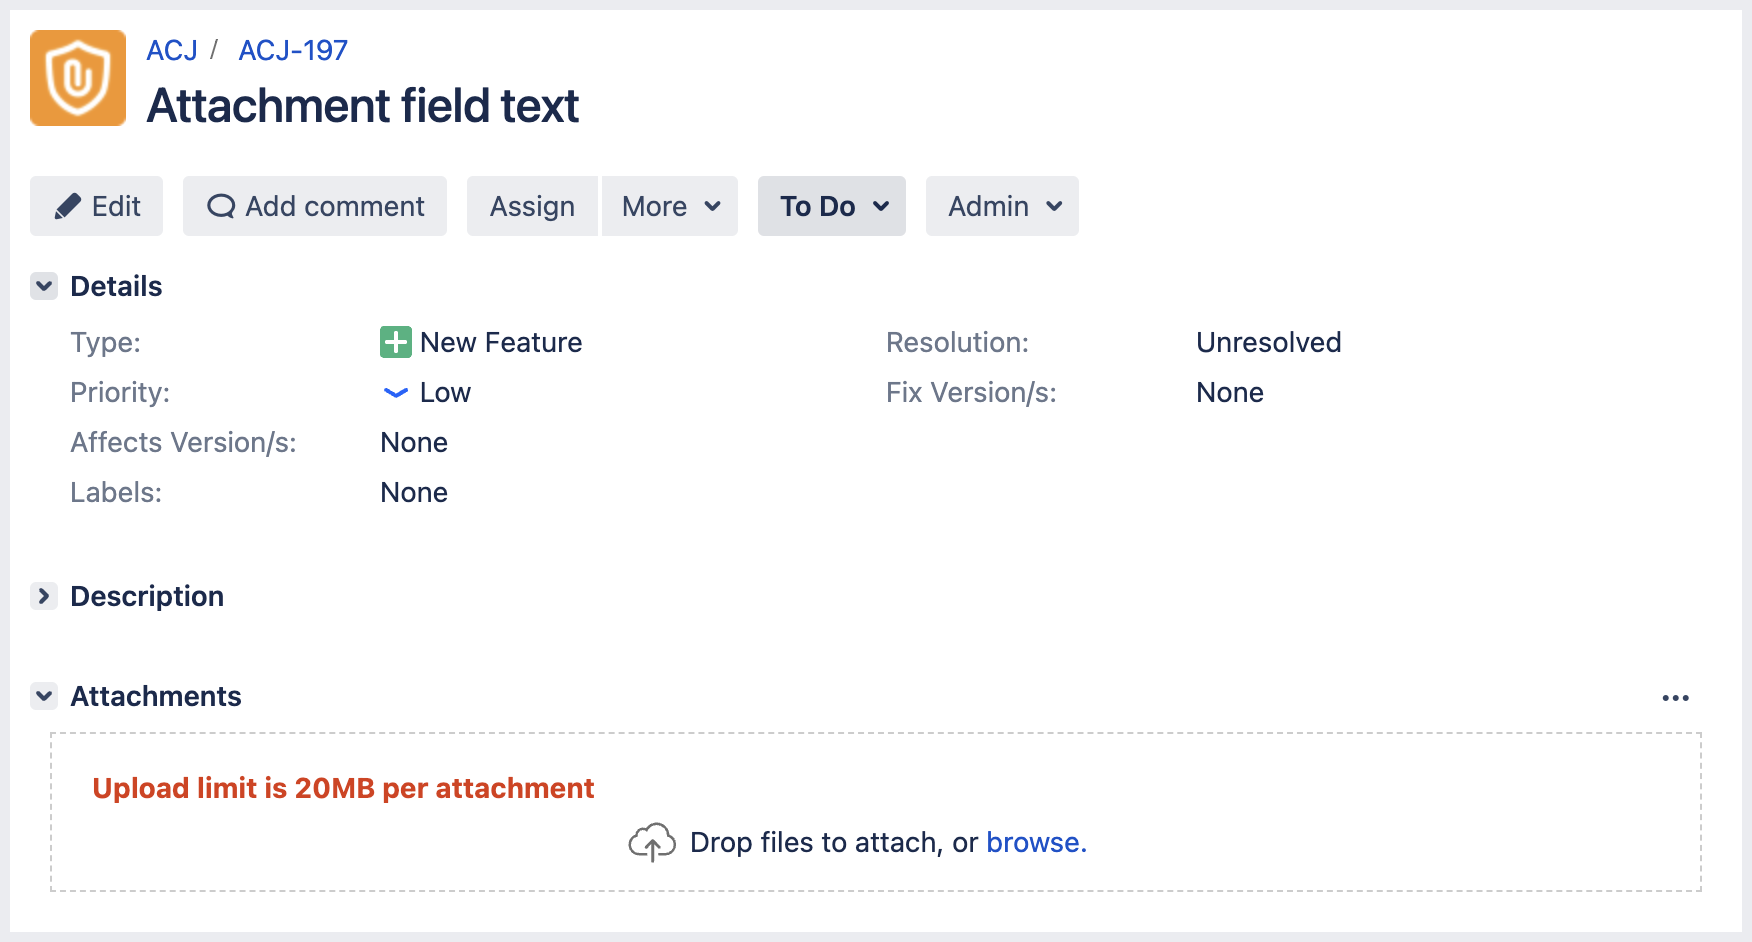Open the To Do status dropdown
Viewport: 1752px width, 942px height.
tap(831, 206)
